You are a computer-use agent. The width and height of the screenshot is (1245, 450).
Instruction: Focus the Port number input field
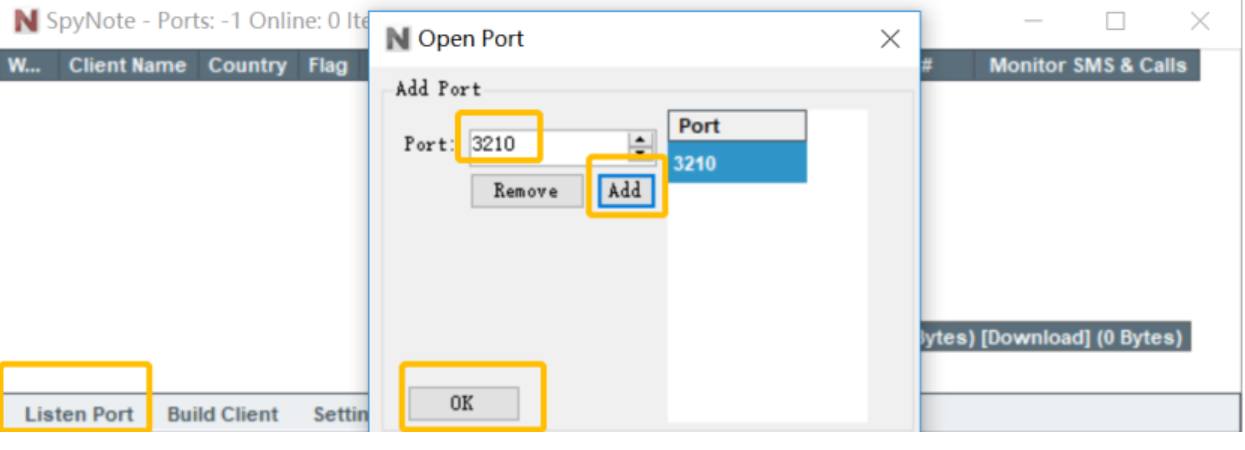546,145
